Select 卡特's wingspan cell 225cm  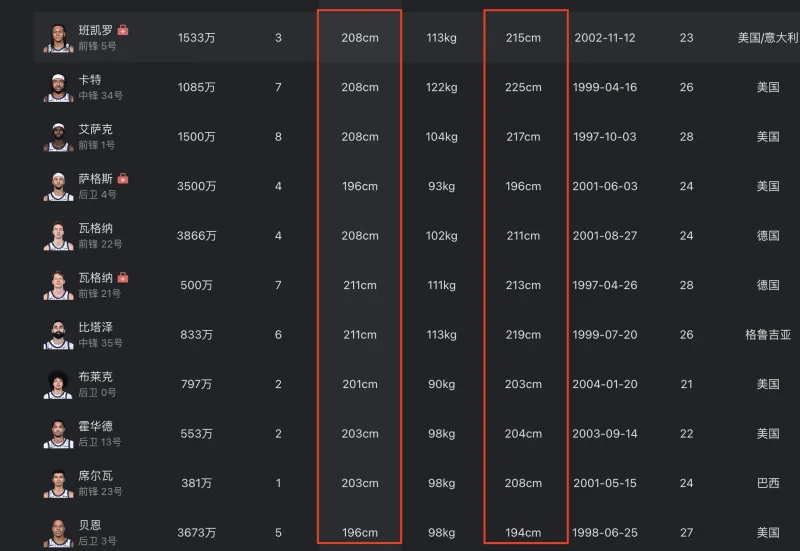pos(523,87)
